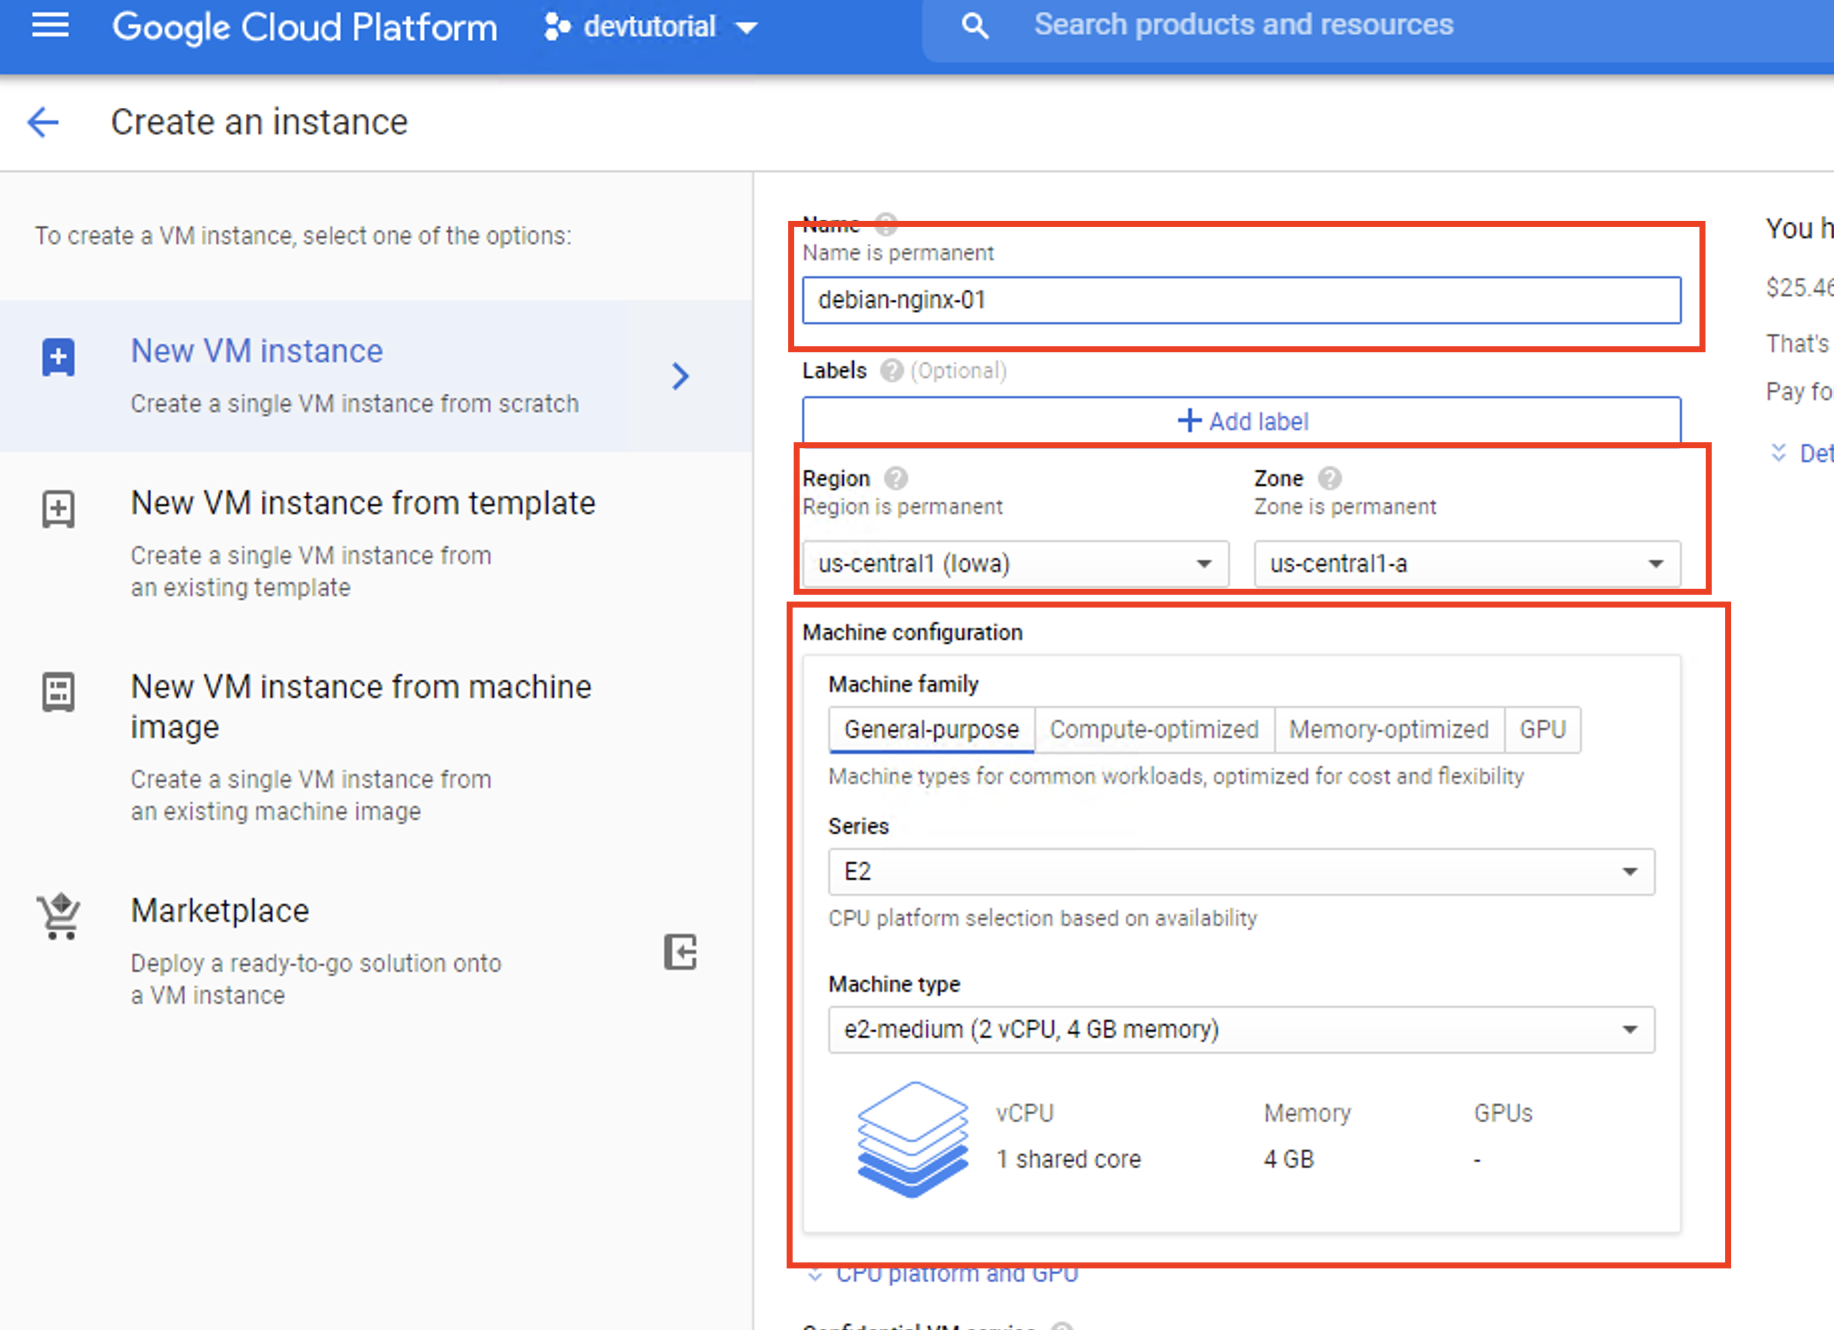This screenshot has height=1330, width=1834.
Task: Click 'Create a single VM instance from scratch'
Action: pos(354,404)
